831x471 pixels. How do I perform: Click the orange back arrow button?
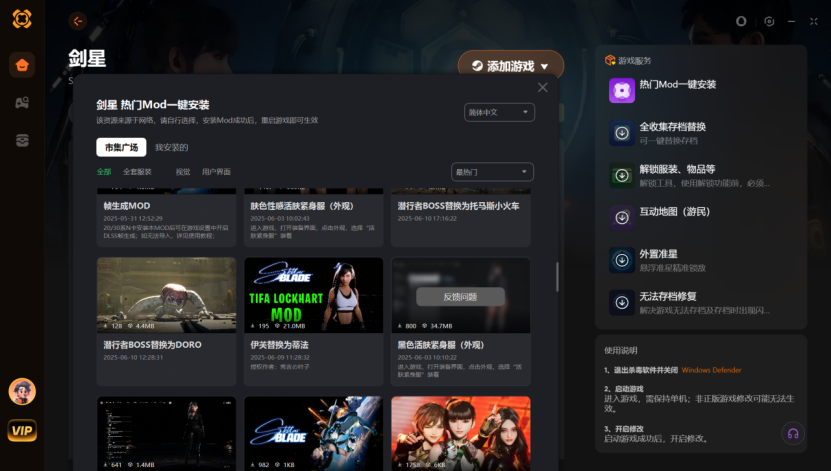[78, 21]
